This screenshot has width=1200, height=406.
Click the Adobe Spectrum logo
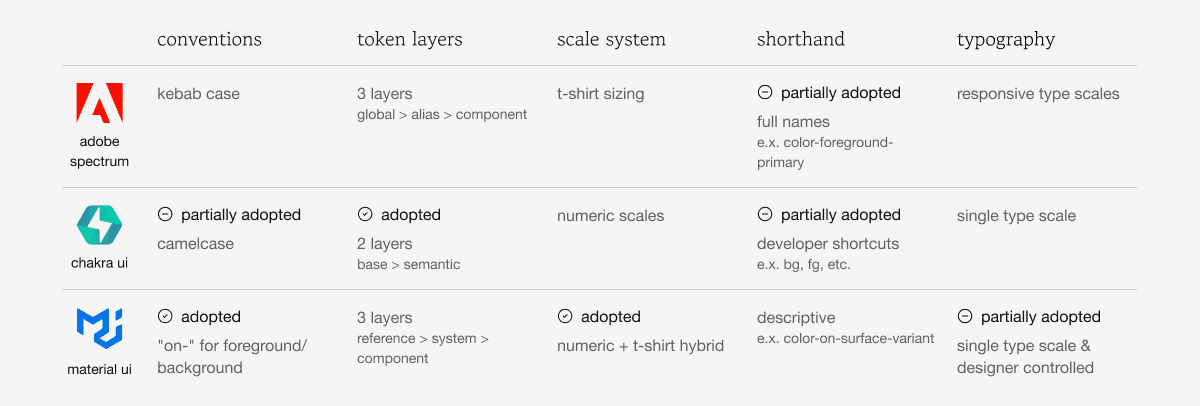99,103
